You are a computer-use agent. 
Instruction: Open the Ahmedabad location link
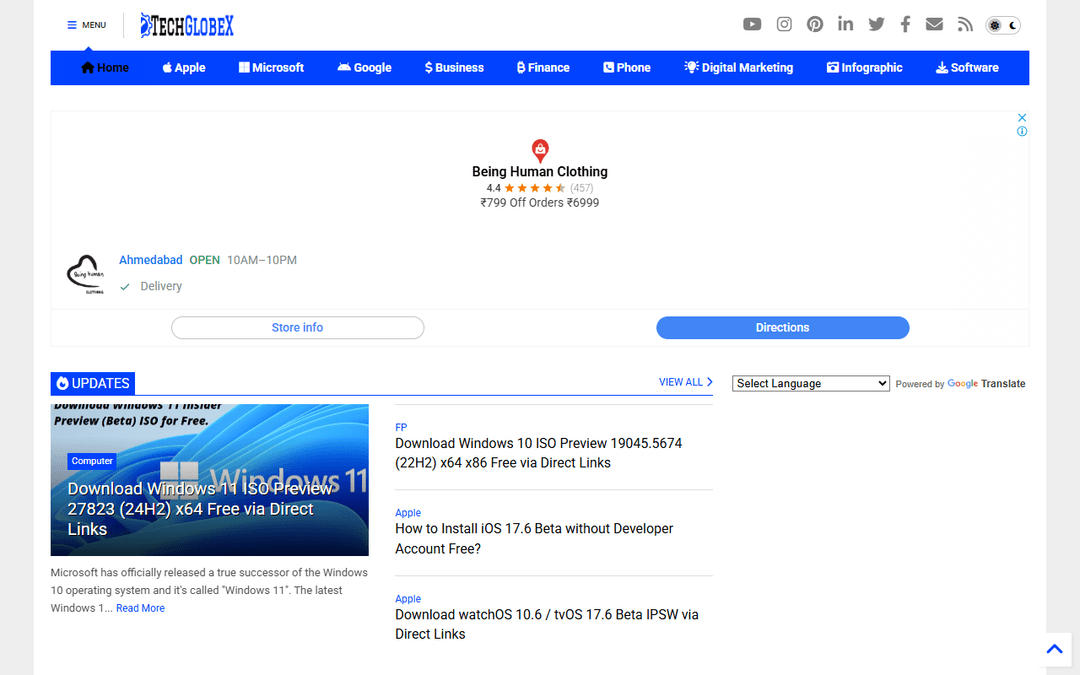tap(151, 260)
